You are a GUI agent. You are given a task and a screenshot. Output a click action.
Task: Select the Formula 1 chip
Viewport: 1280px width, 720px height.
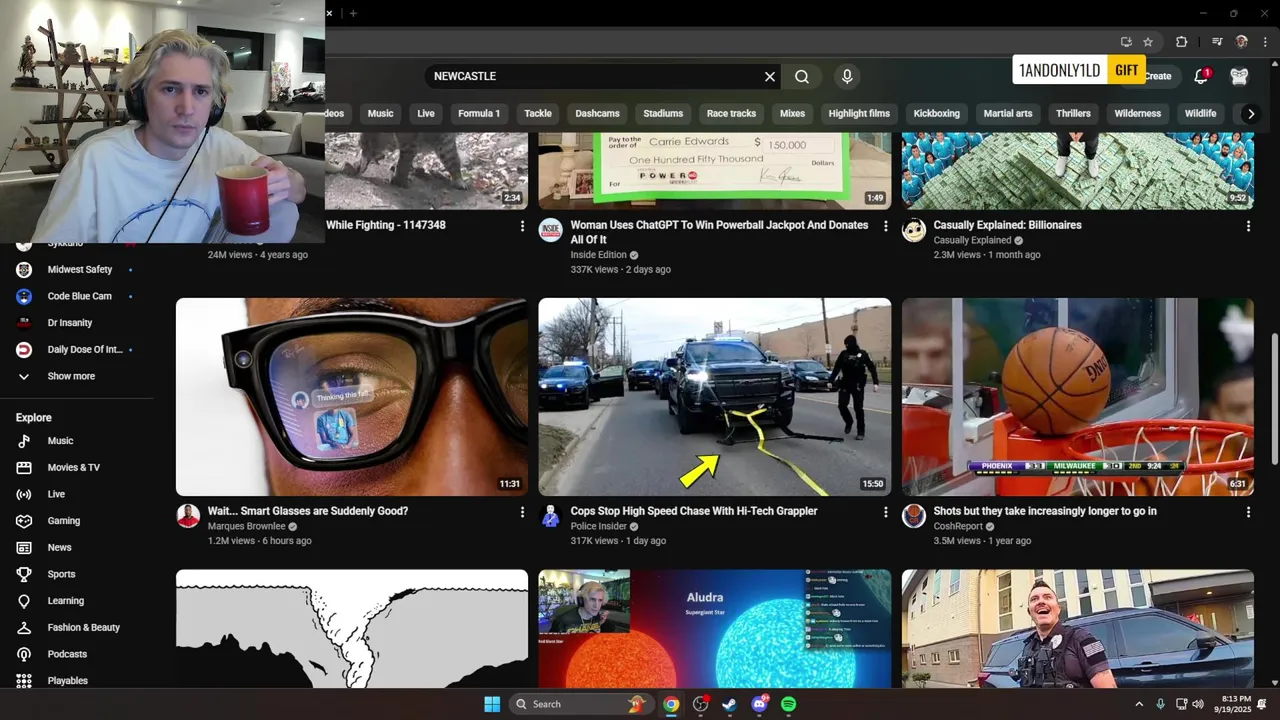[479, 113]
